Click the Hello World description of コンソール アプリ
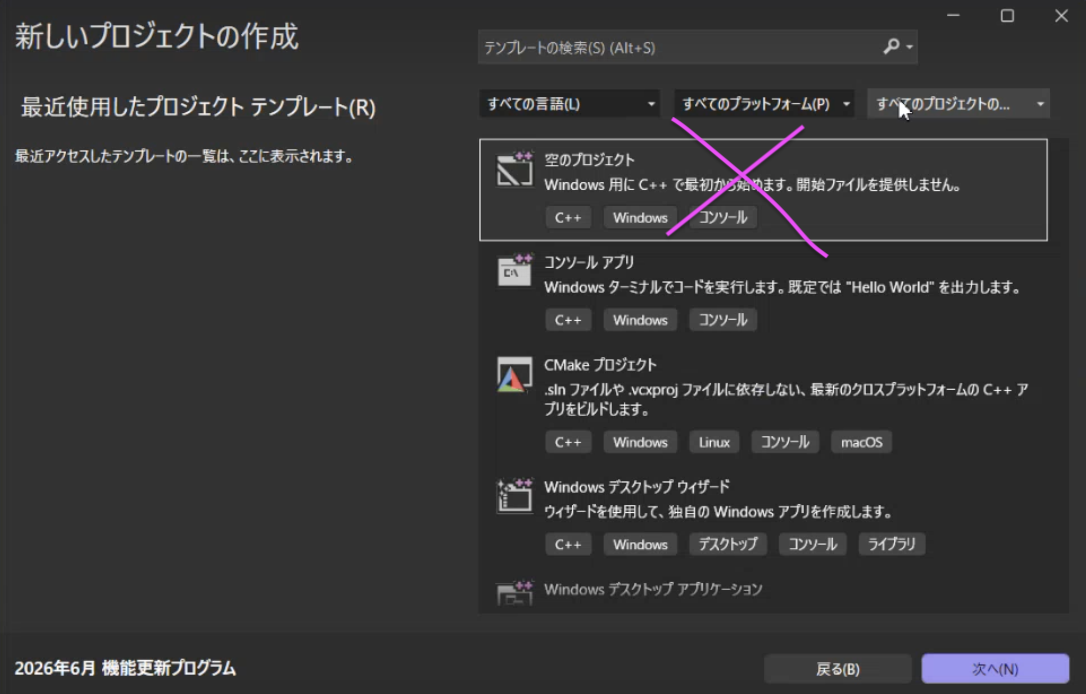The image size is (1086, 694). point(782,287)
